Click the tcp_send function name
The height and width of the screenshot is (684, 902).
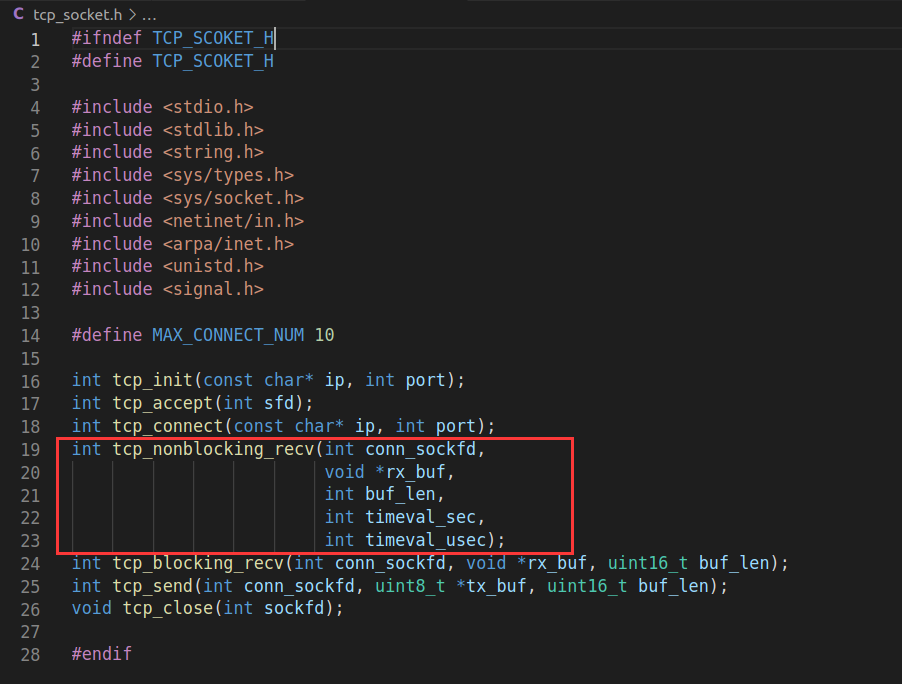152,586
